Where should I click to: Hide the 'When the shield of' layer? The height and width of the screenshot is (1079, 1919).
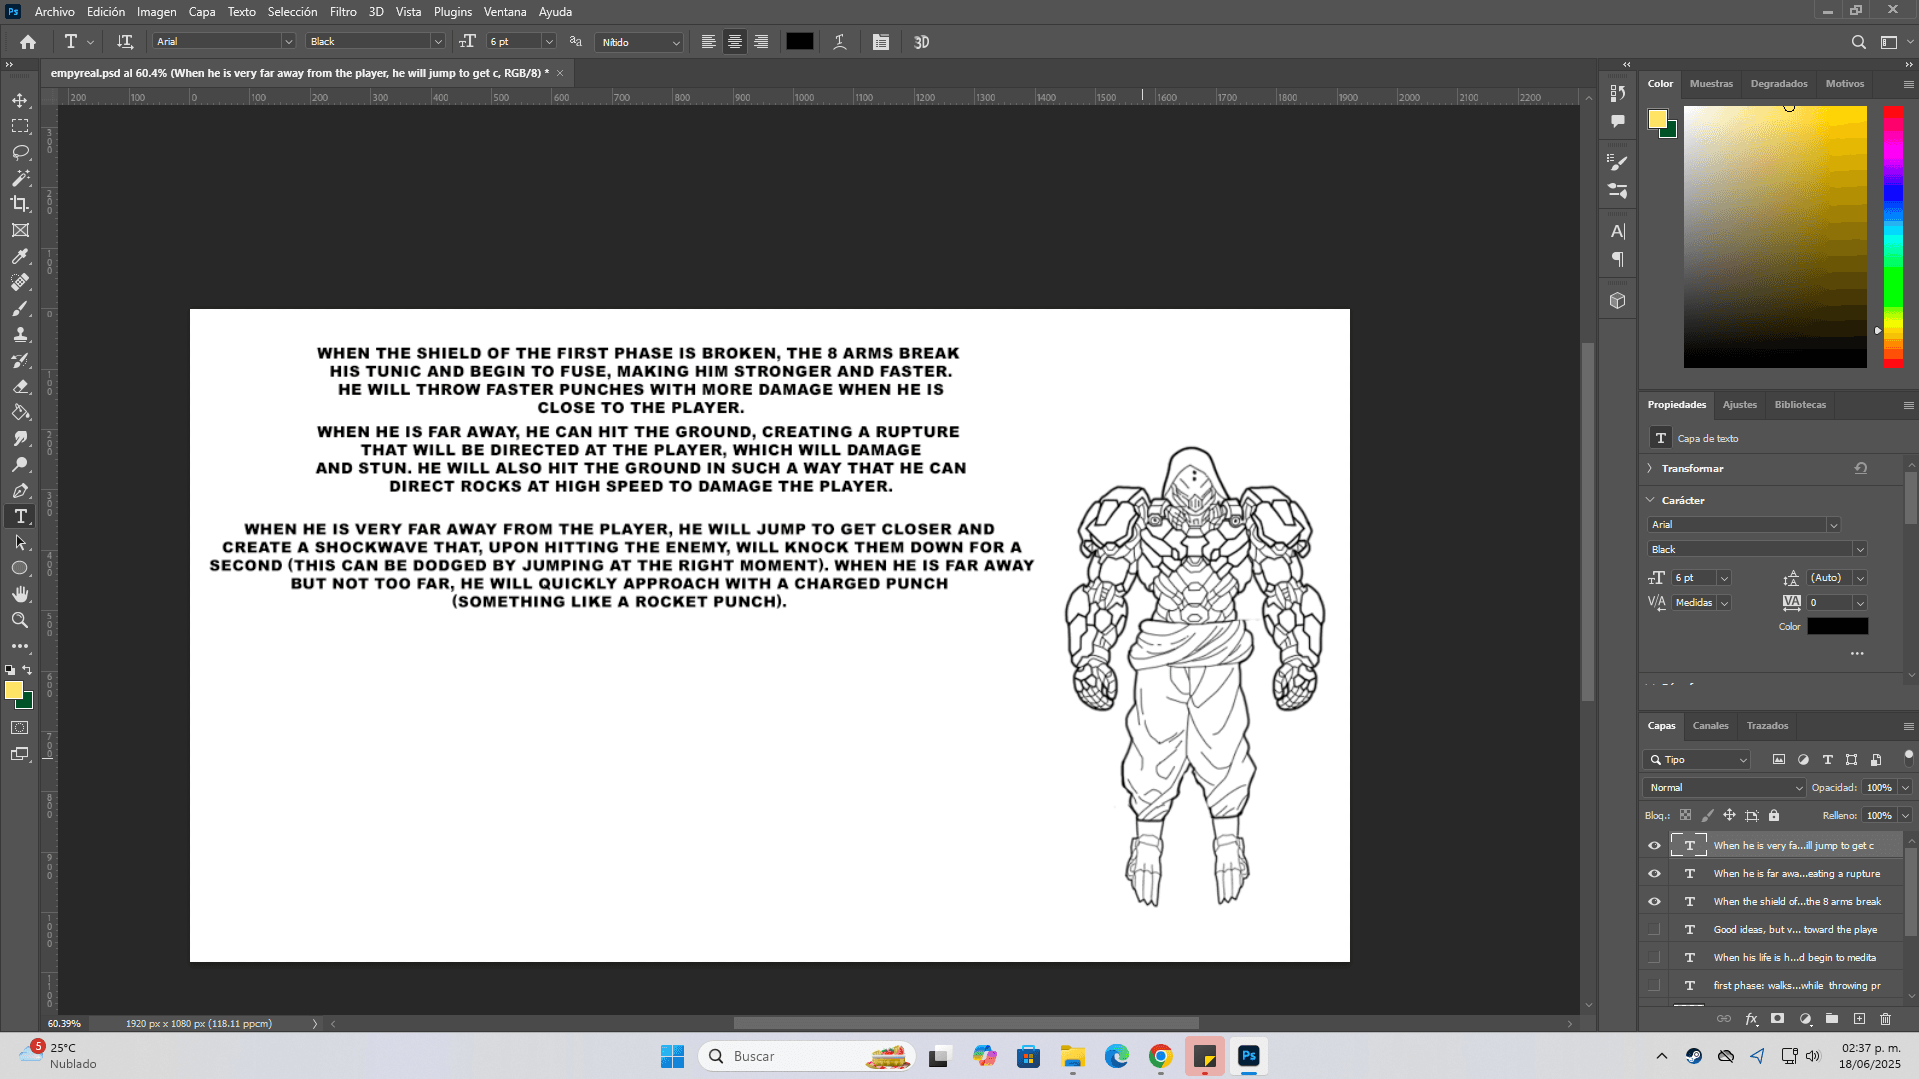point(1654,901)
